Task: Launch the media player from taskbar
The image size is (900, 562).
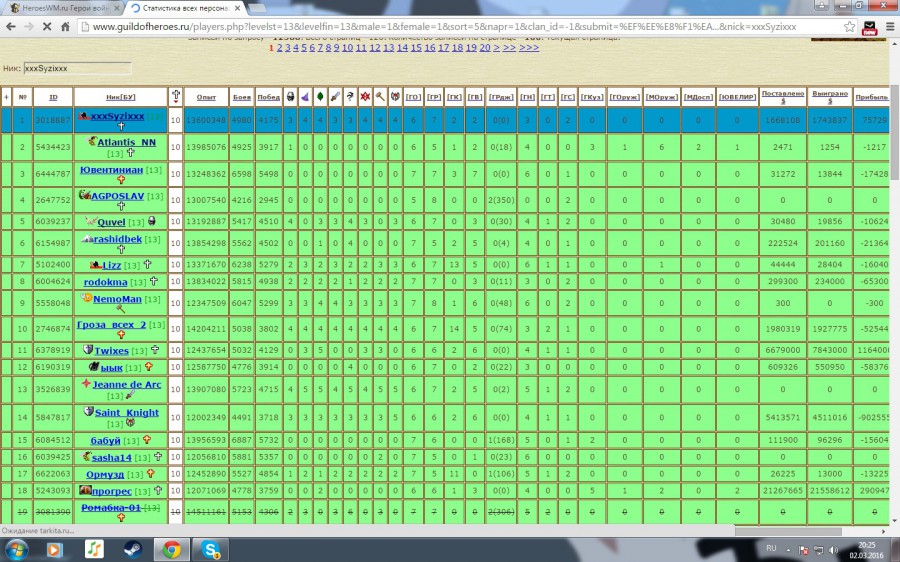Action: (55, 549)
